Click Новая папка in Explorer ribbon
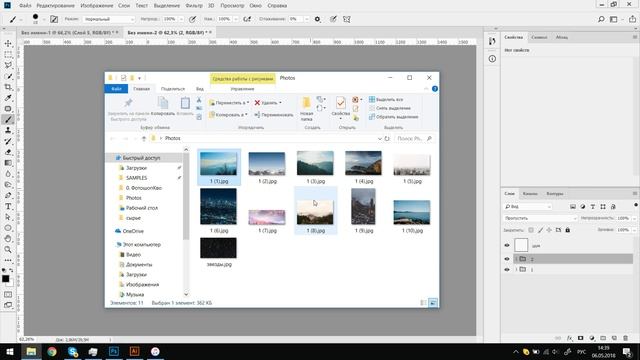The height and width of the screenshot is (360, 640). point(307,109)
